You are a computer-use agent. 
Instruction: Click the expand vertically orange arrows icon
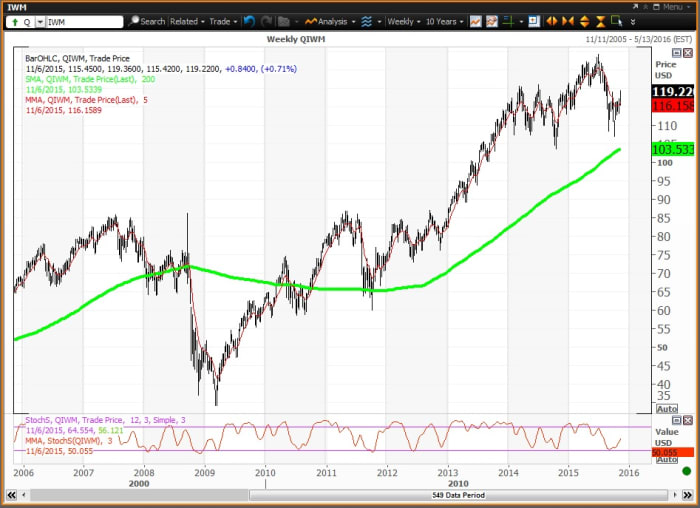point(584,21)
